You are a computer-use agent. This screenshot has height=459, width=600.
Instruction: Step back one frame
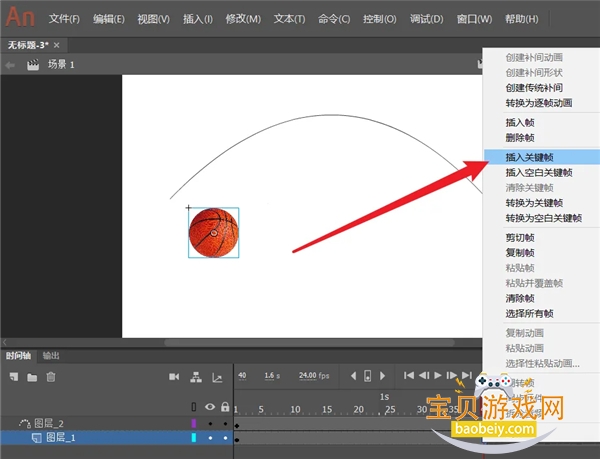coord(424,376)
